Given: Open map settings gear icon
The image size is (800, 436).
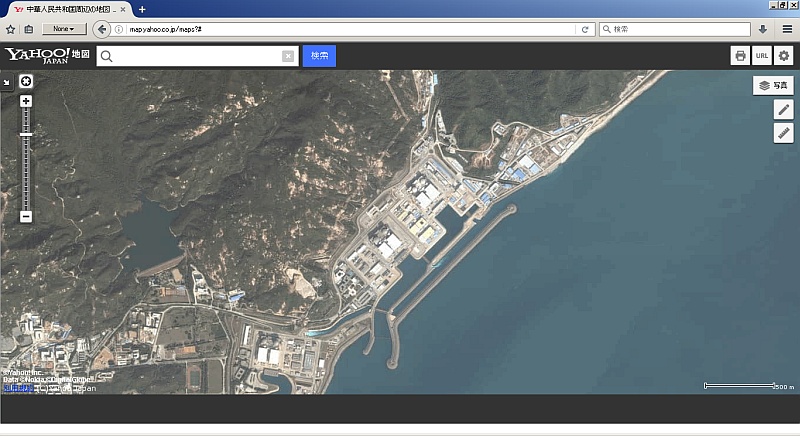Looking at the screenshot, I should point(784,56).
